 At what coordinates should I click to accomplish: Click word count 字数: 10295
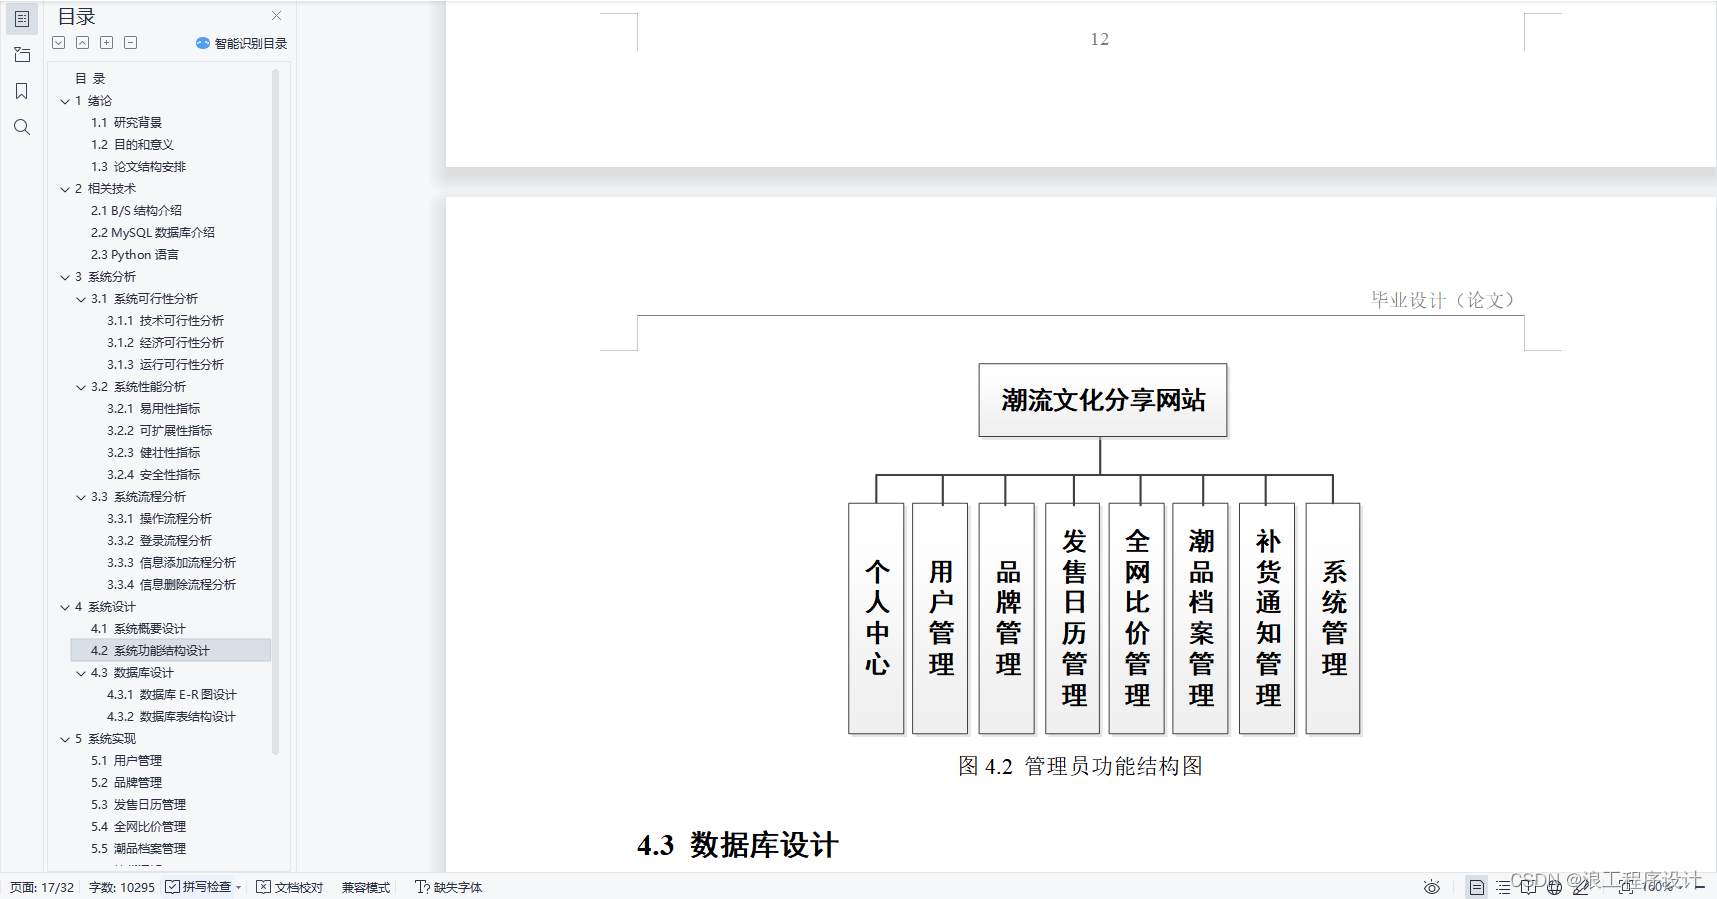tap(122, 887)
